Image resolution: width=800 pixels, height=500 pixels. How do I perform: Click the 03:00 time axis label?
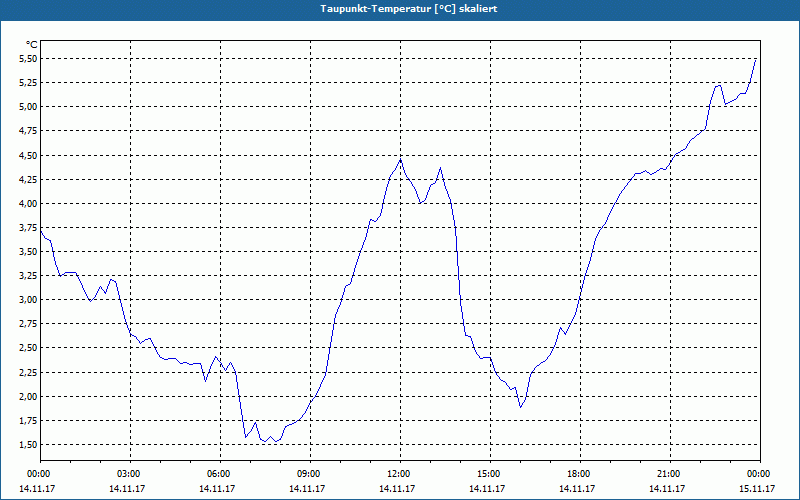[129, 474]
